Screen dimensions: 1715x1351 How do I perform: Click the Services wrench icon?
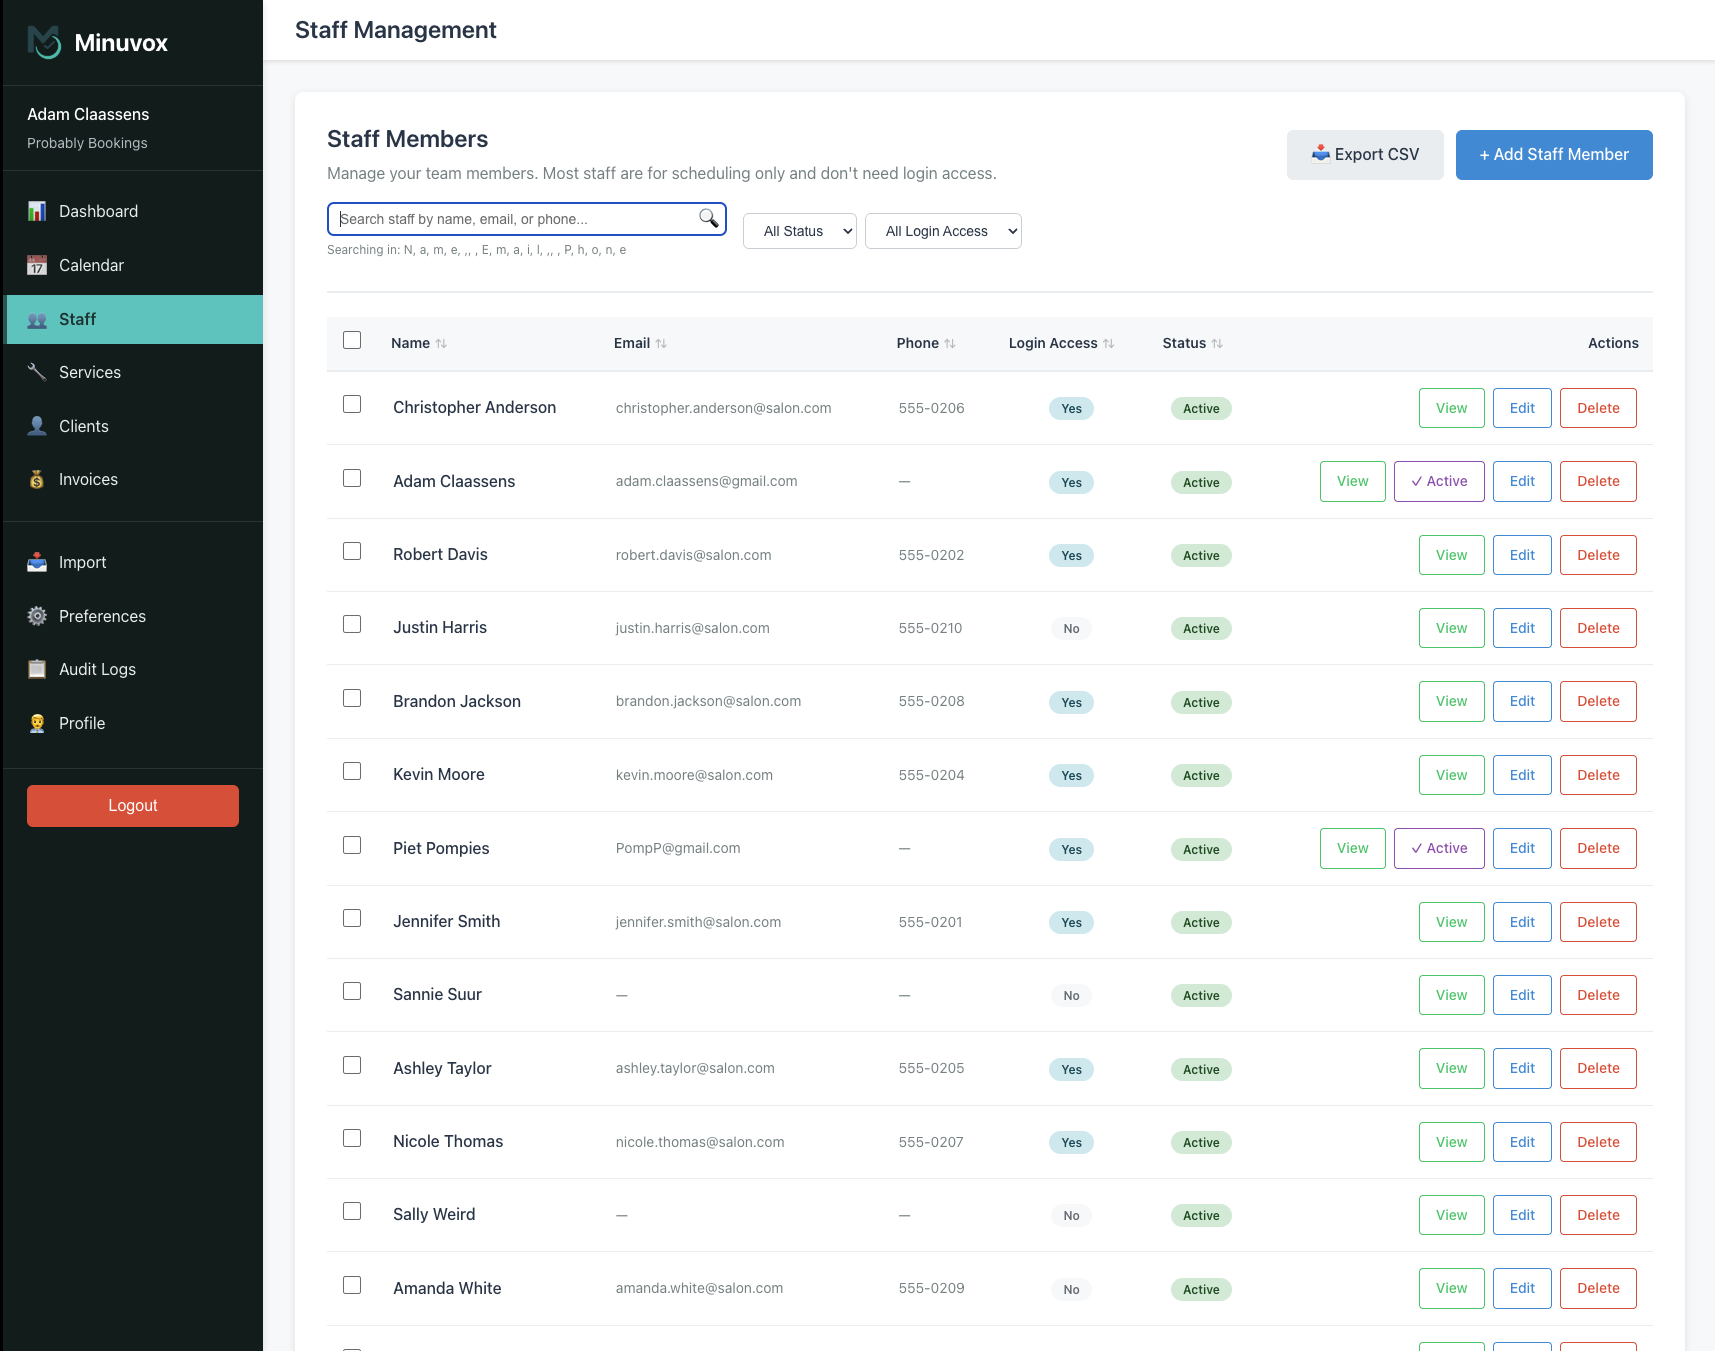pyautogui.click(x=37, y=372)
